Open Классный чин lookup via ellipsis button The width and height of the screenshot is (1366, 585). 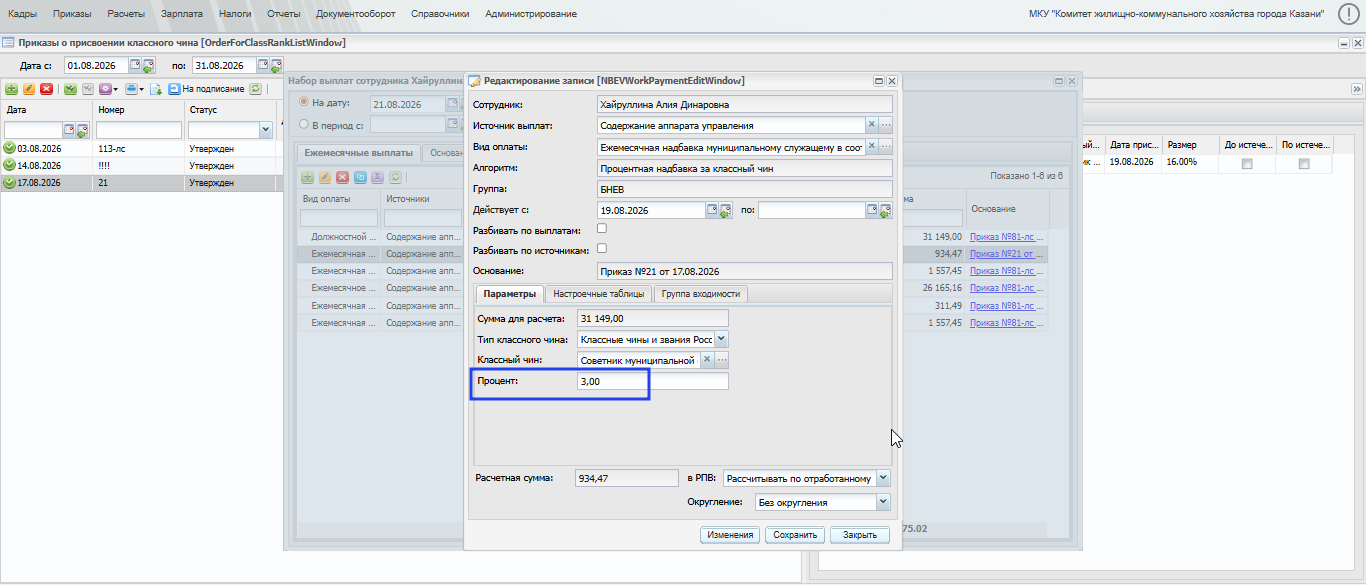point(721,360)
